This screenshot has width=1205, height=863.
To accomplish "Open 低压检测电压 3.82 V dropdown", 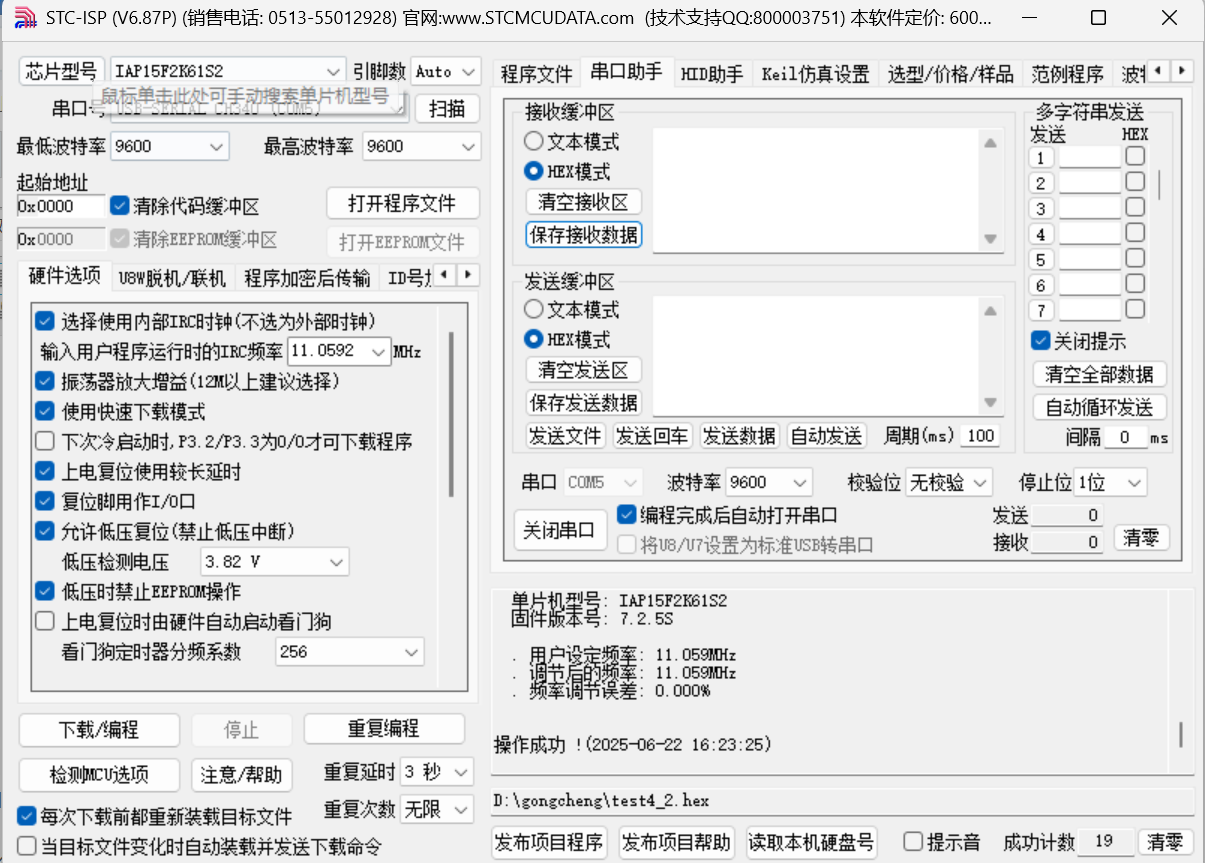I will coord(275,561).
